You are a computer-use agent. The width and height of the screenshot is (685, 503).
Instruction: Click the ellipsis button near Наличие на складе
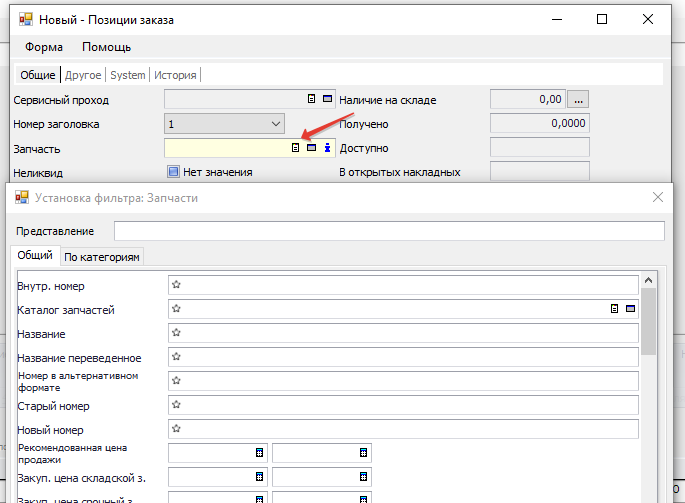pos(579,99)
